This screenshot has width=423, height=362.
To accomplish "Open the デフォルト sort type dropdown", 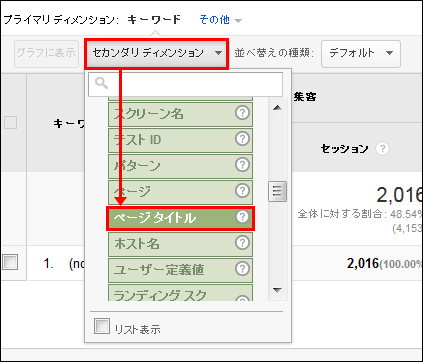I will pyautogui.click(x=361, y=53).
